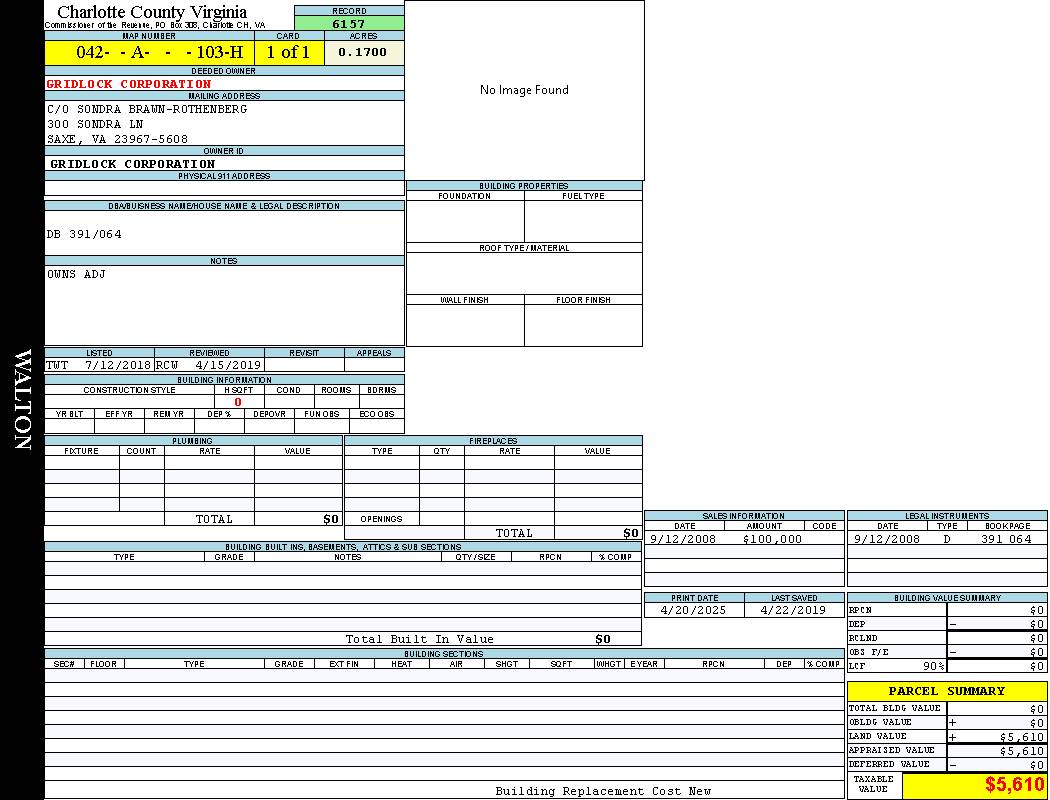Click the reviewed date 4/15/2019

pyautogui.click(x=227, y=365)
